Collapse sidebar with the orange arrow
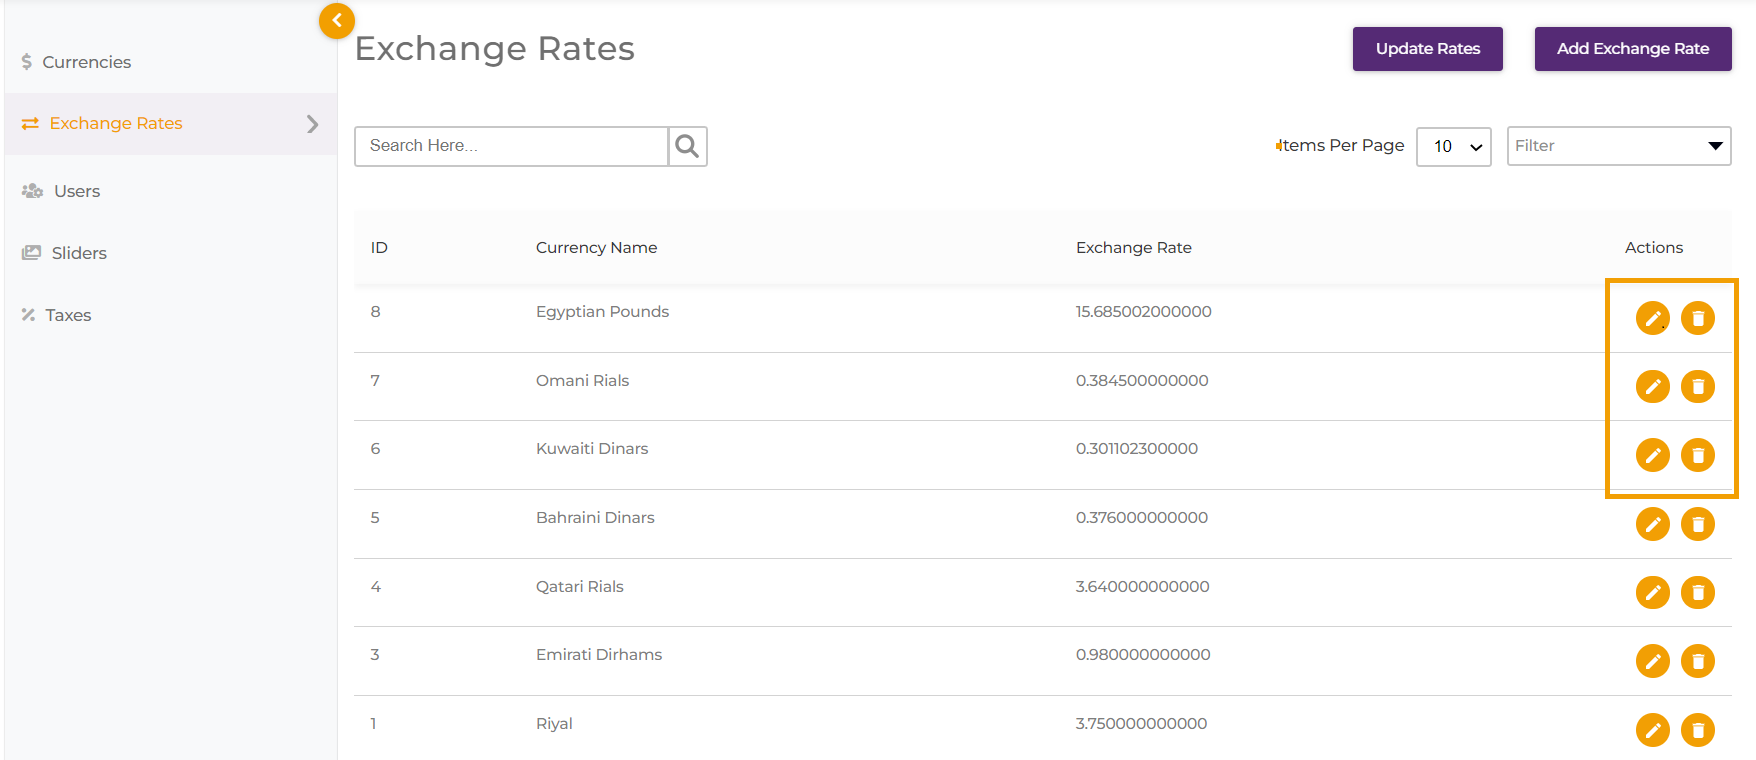 (x=337, y=20)
